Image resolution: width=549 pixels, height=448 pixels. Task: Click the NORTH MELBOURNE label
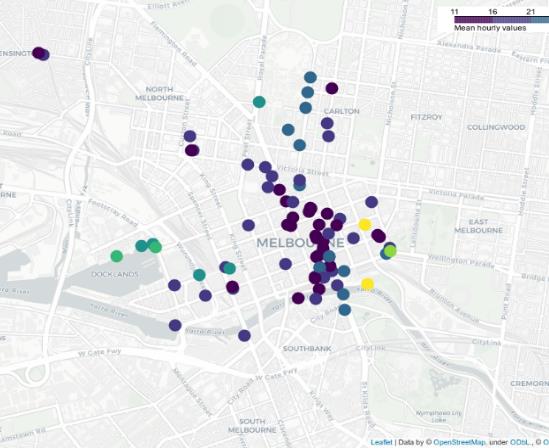159,93
